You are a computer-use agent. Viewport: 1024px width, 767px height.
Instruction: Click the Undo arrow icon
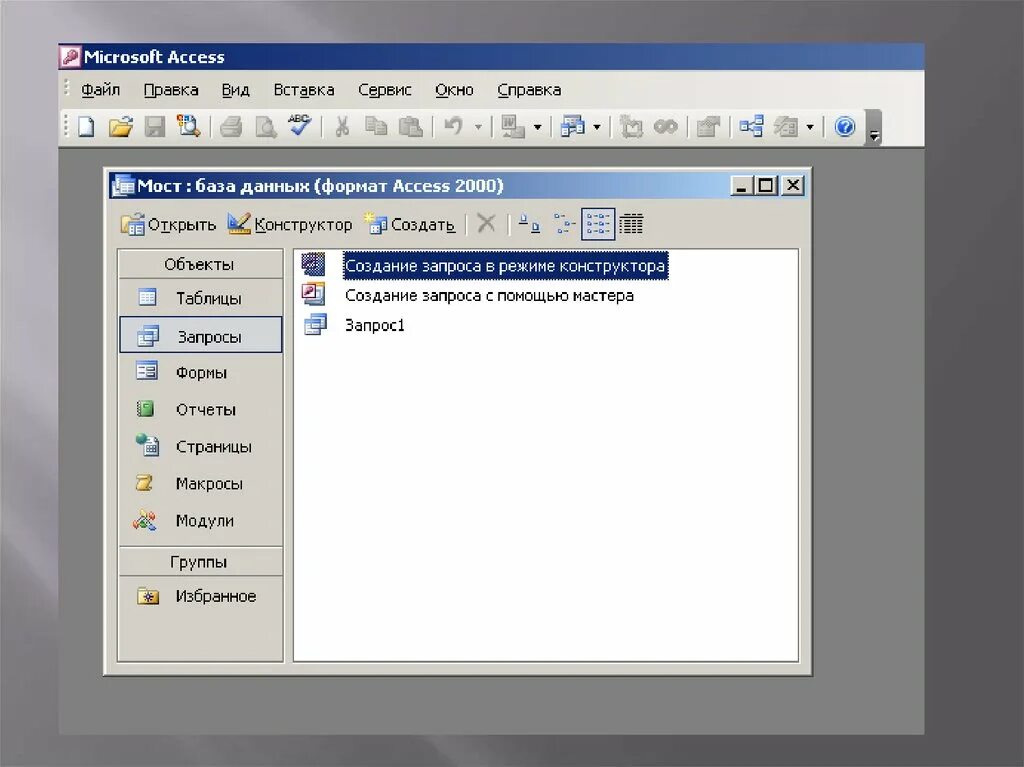[453, 125]
